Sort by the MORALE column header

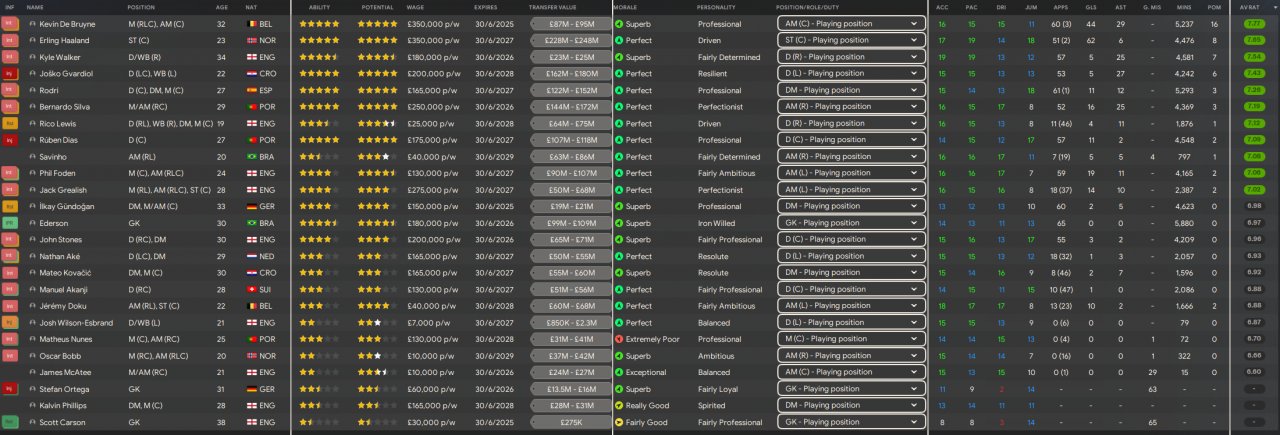coord(625,7)
